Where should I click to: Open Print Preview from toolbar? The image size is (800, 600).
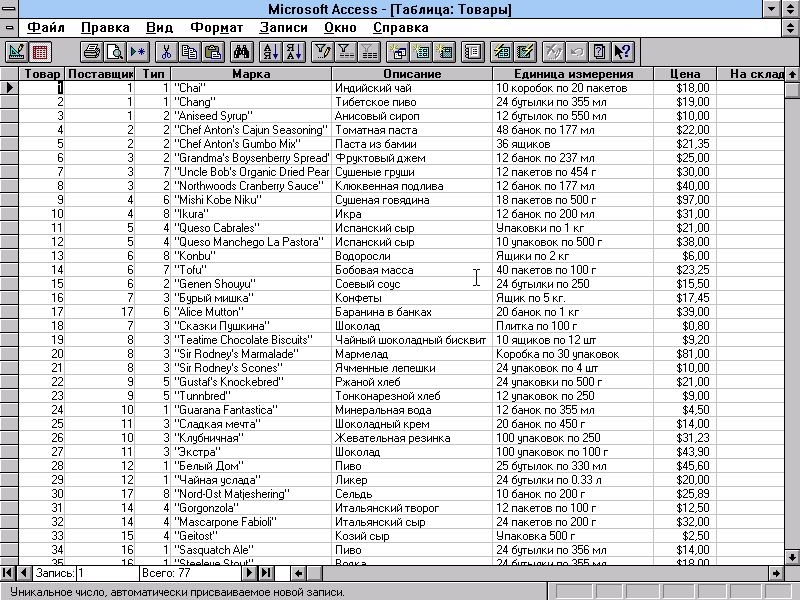[x=114, y=51]
